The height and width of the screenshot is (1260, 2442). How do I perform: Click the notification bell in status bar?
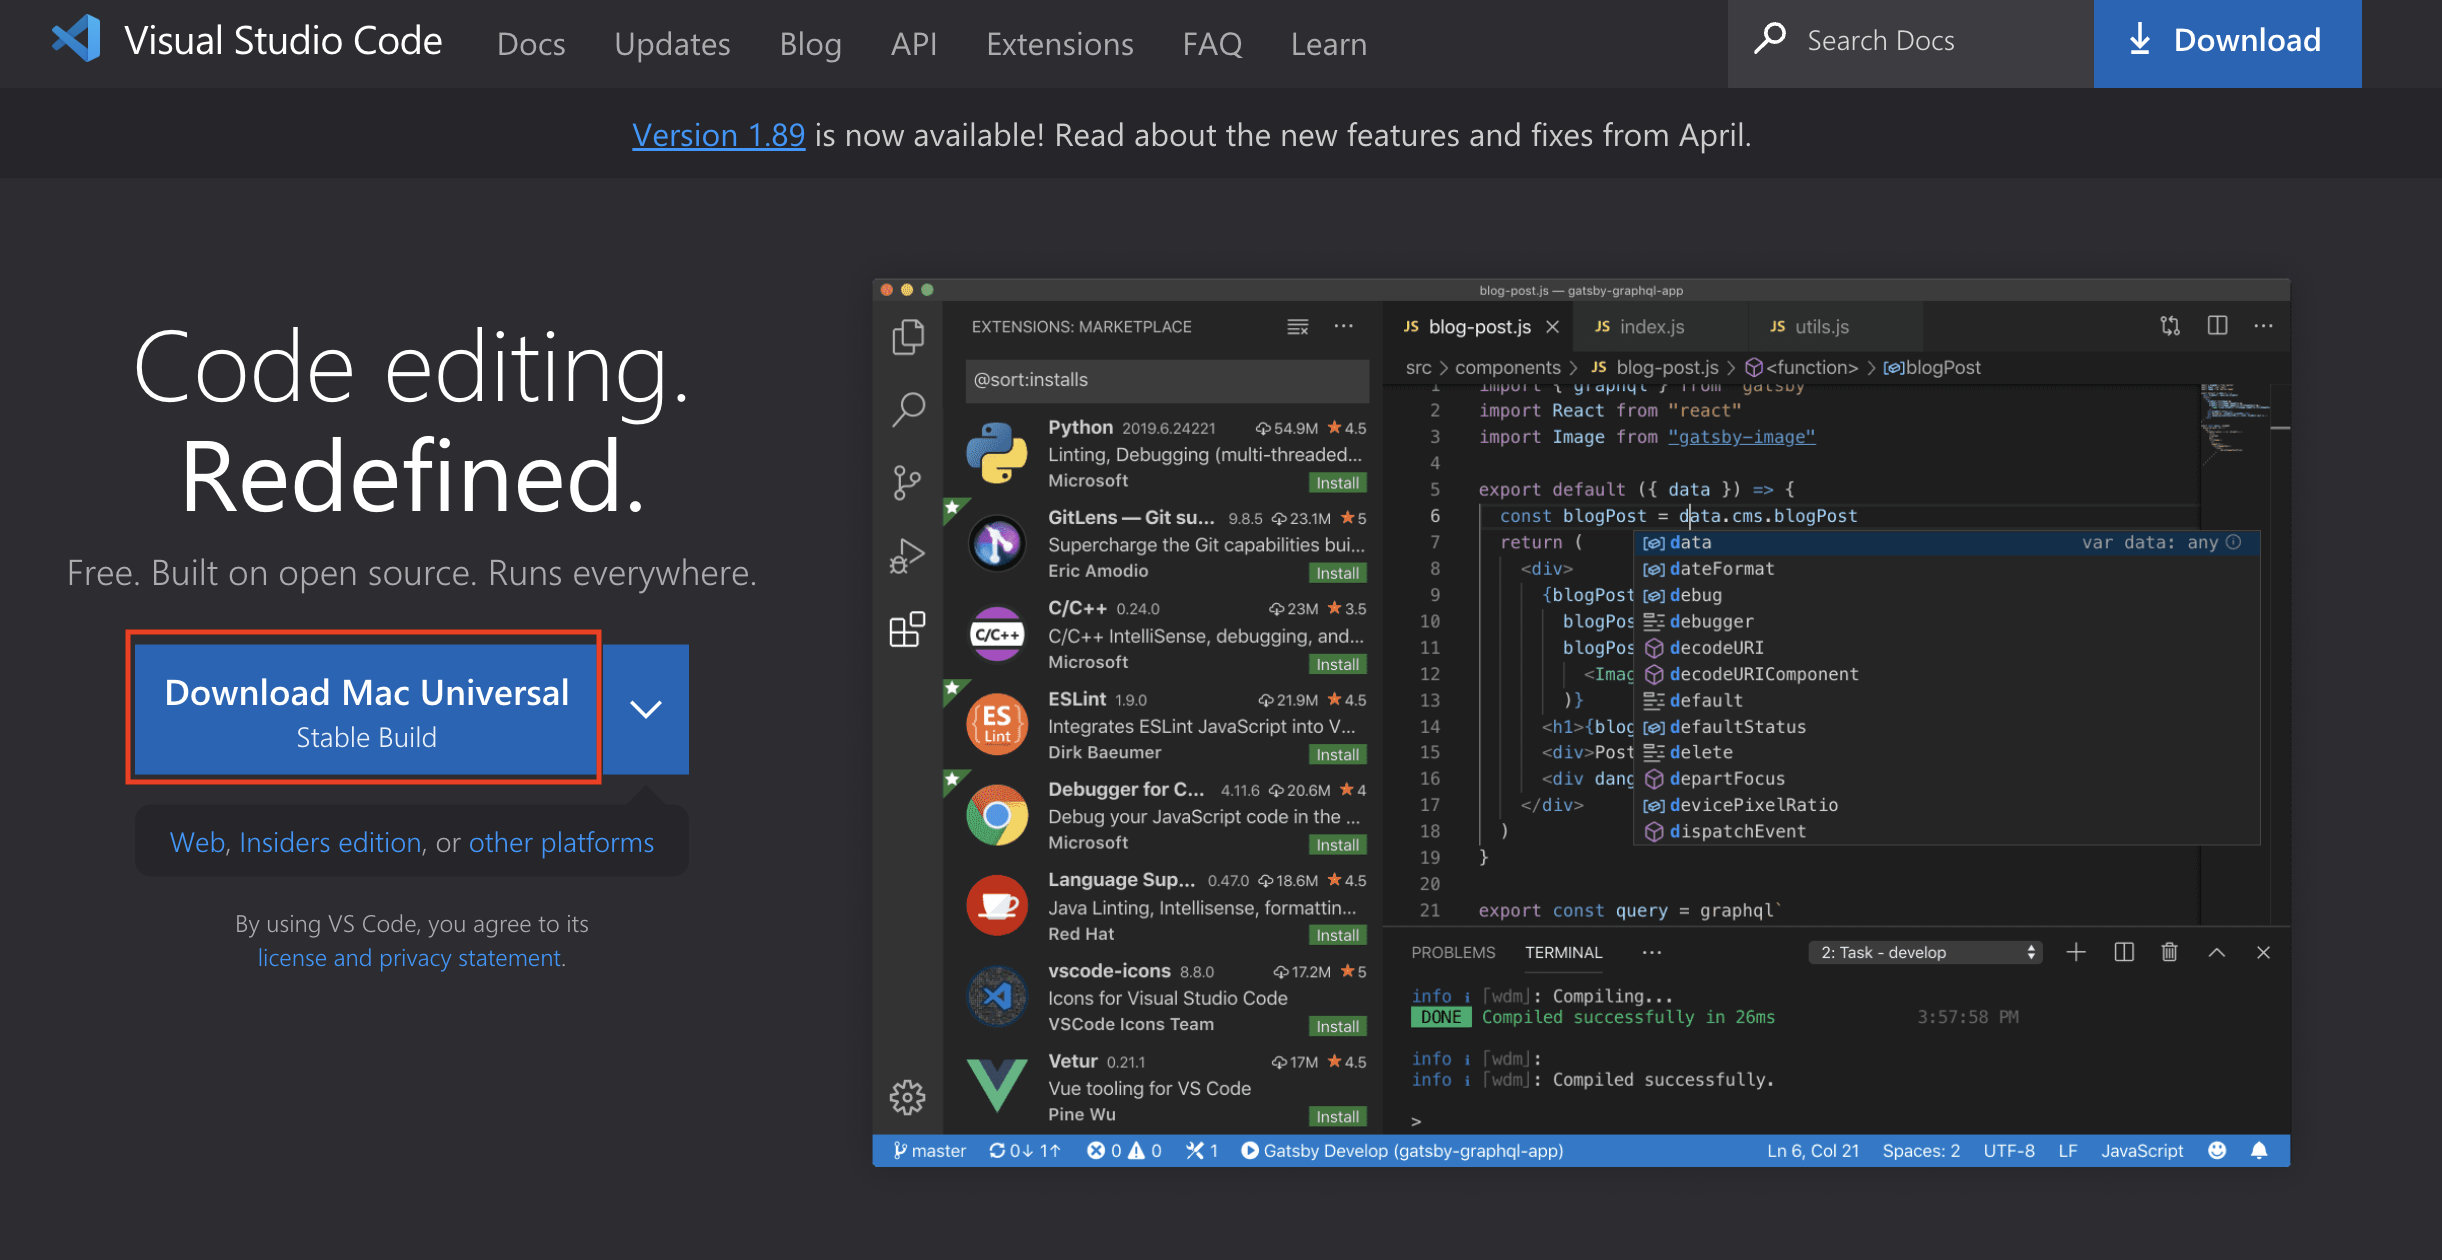[x=2259, y=1150]
